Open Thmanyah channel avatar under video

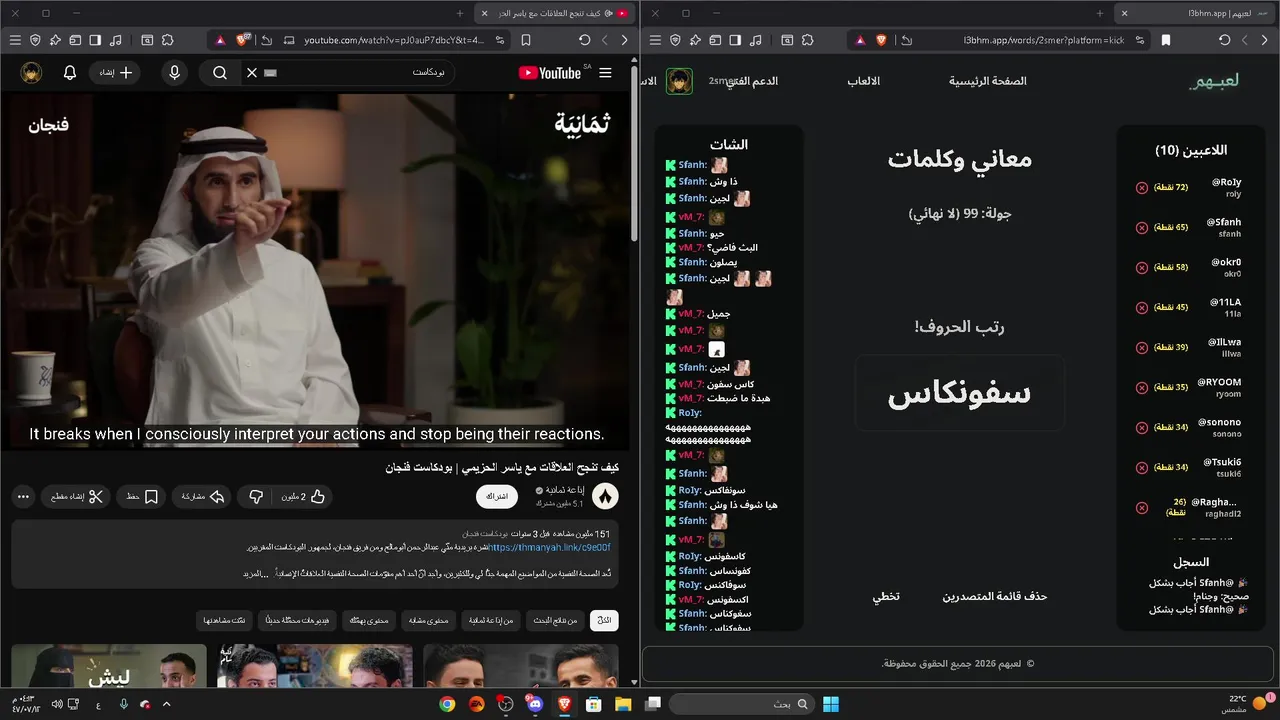pyautogui.click(x=605, y=497)
